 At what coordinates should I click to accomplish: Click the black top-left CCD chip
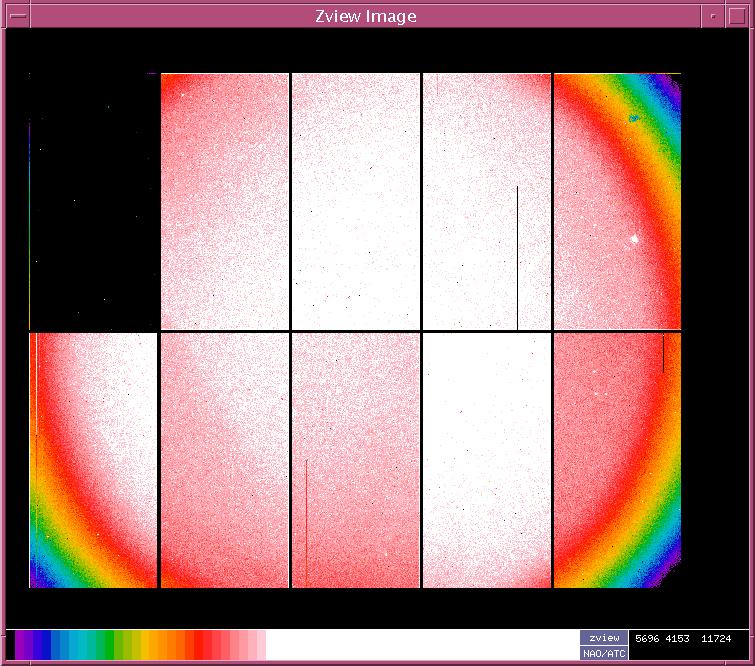click(x=94, y=200)
